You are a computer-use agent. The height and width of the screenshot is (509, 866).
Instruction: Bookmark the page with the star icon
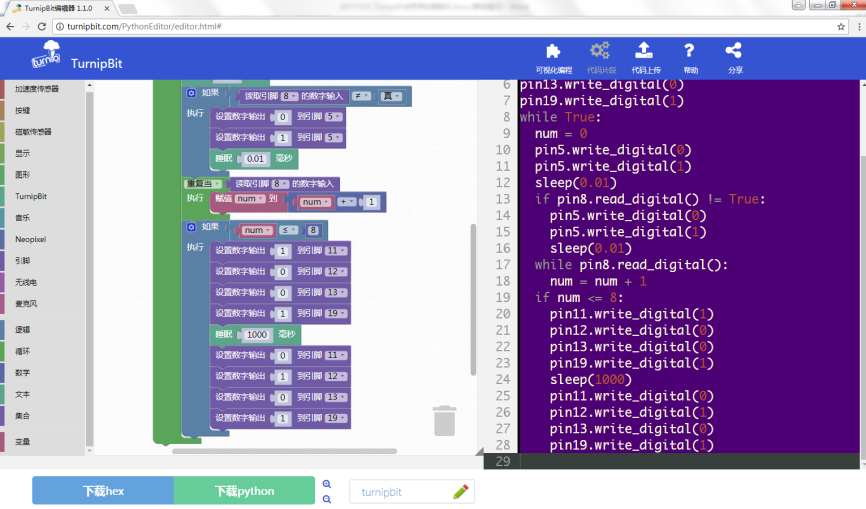click(x=841, y=26)
